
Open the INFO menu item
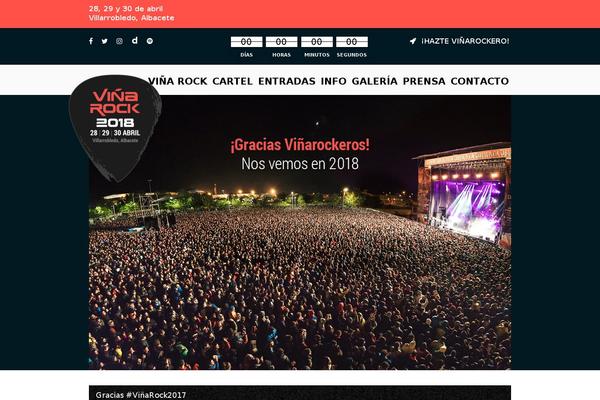(x=333, y=81)
